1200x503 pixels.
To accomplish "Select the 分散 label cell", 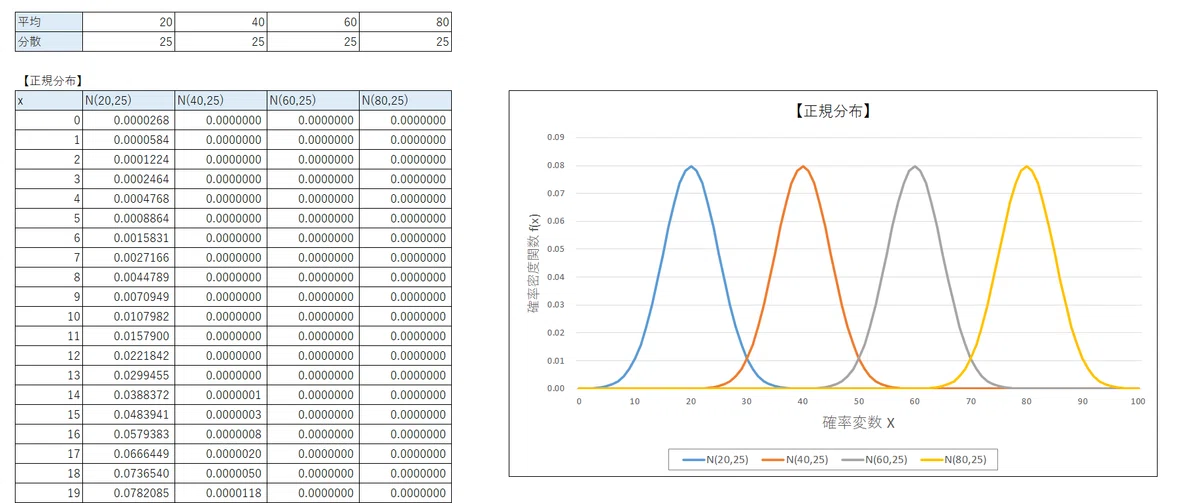I will (x=49, y=42).
